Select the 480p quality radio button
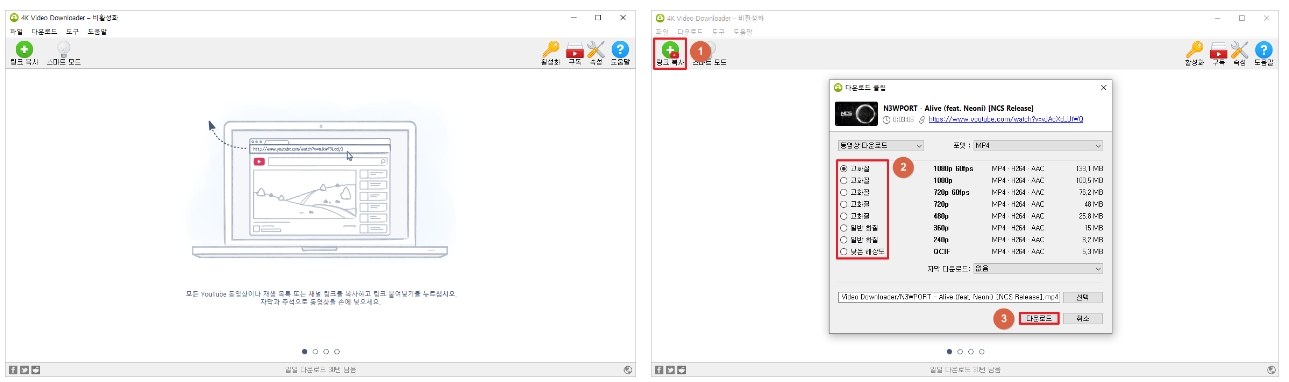The height and width of the screenshot is (382, 1289). click(845, 216)
